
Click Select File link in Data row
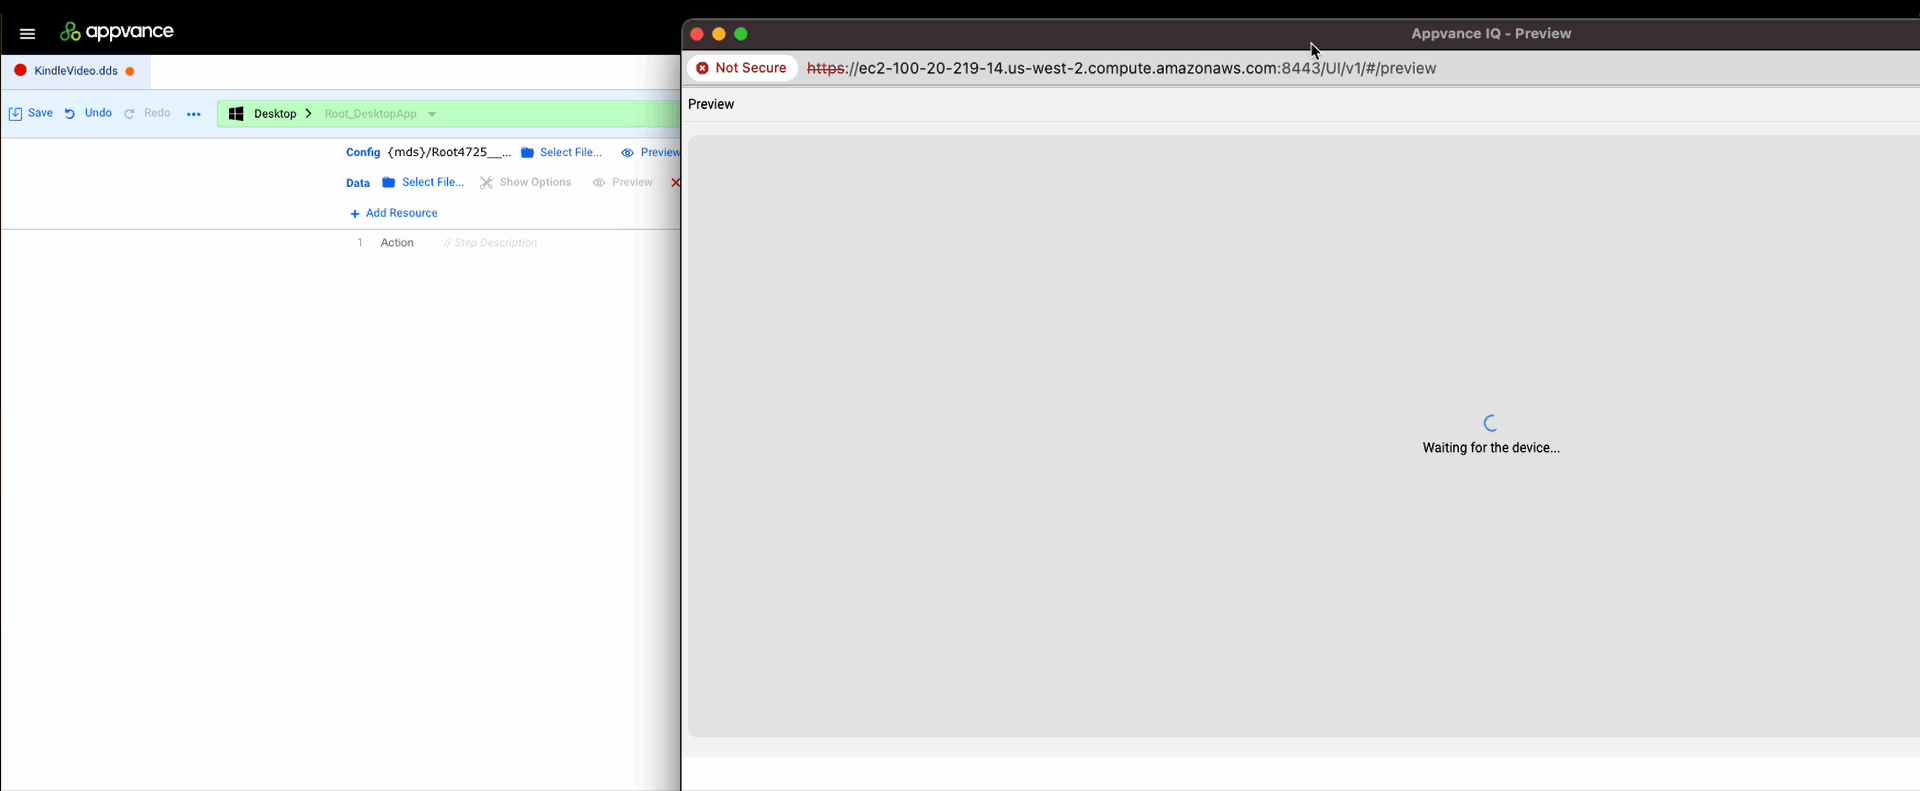(432, 183)
